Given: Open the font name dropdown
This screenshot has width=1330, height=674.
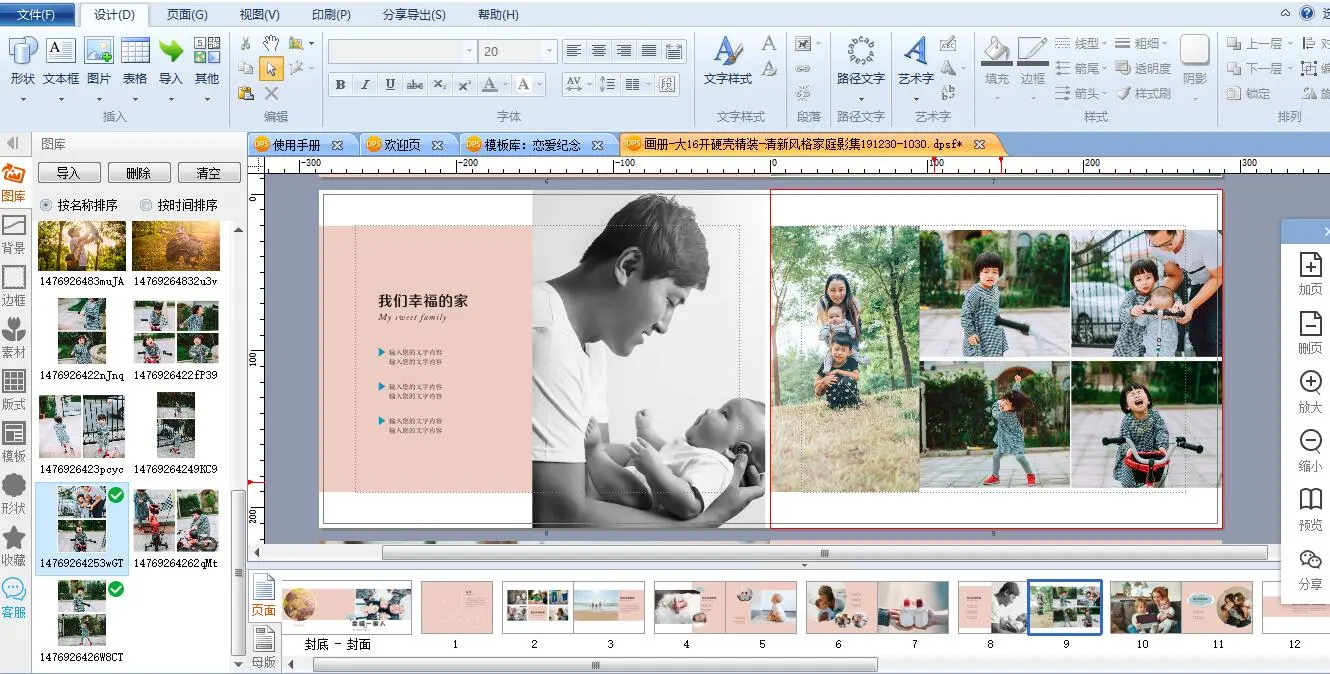Looking at the screenshot, I should pos(469,51).
